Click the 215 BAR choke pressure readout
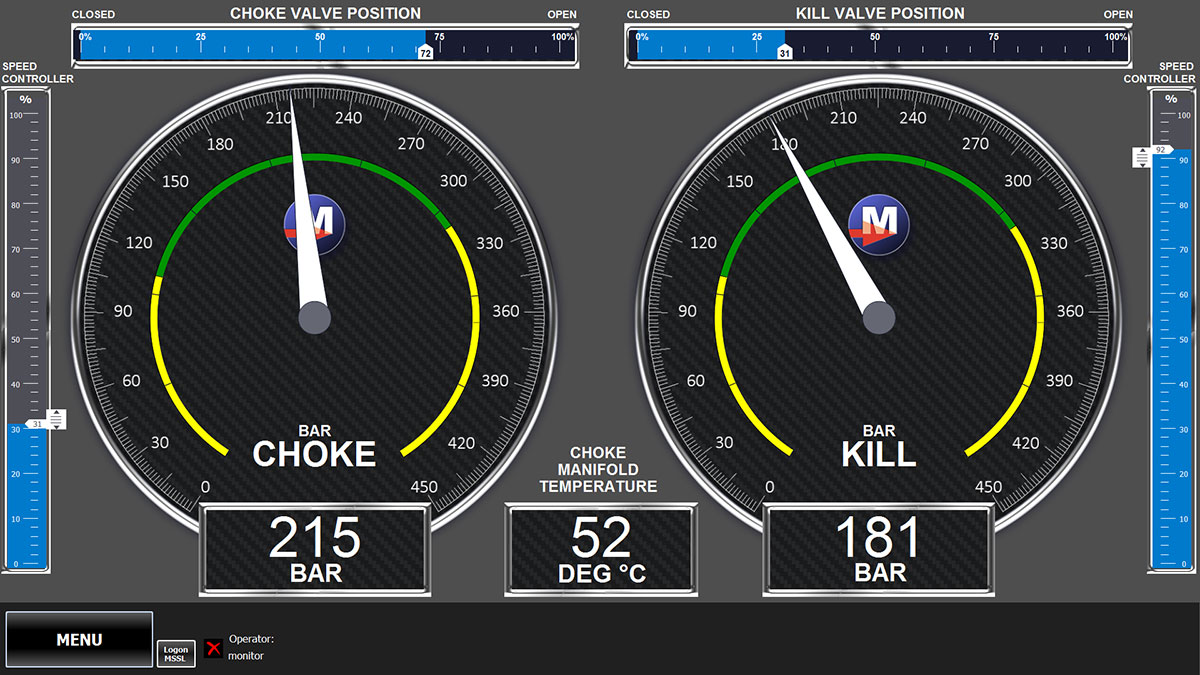 [x=315, y=545]
